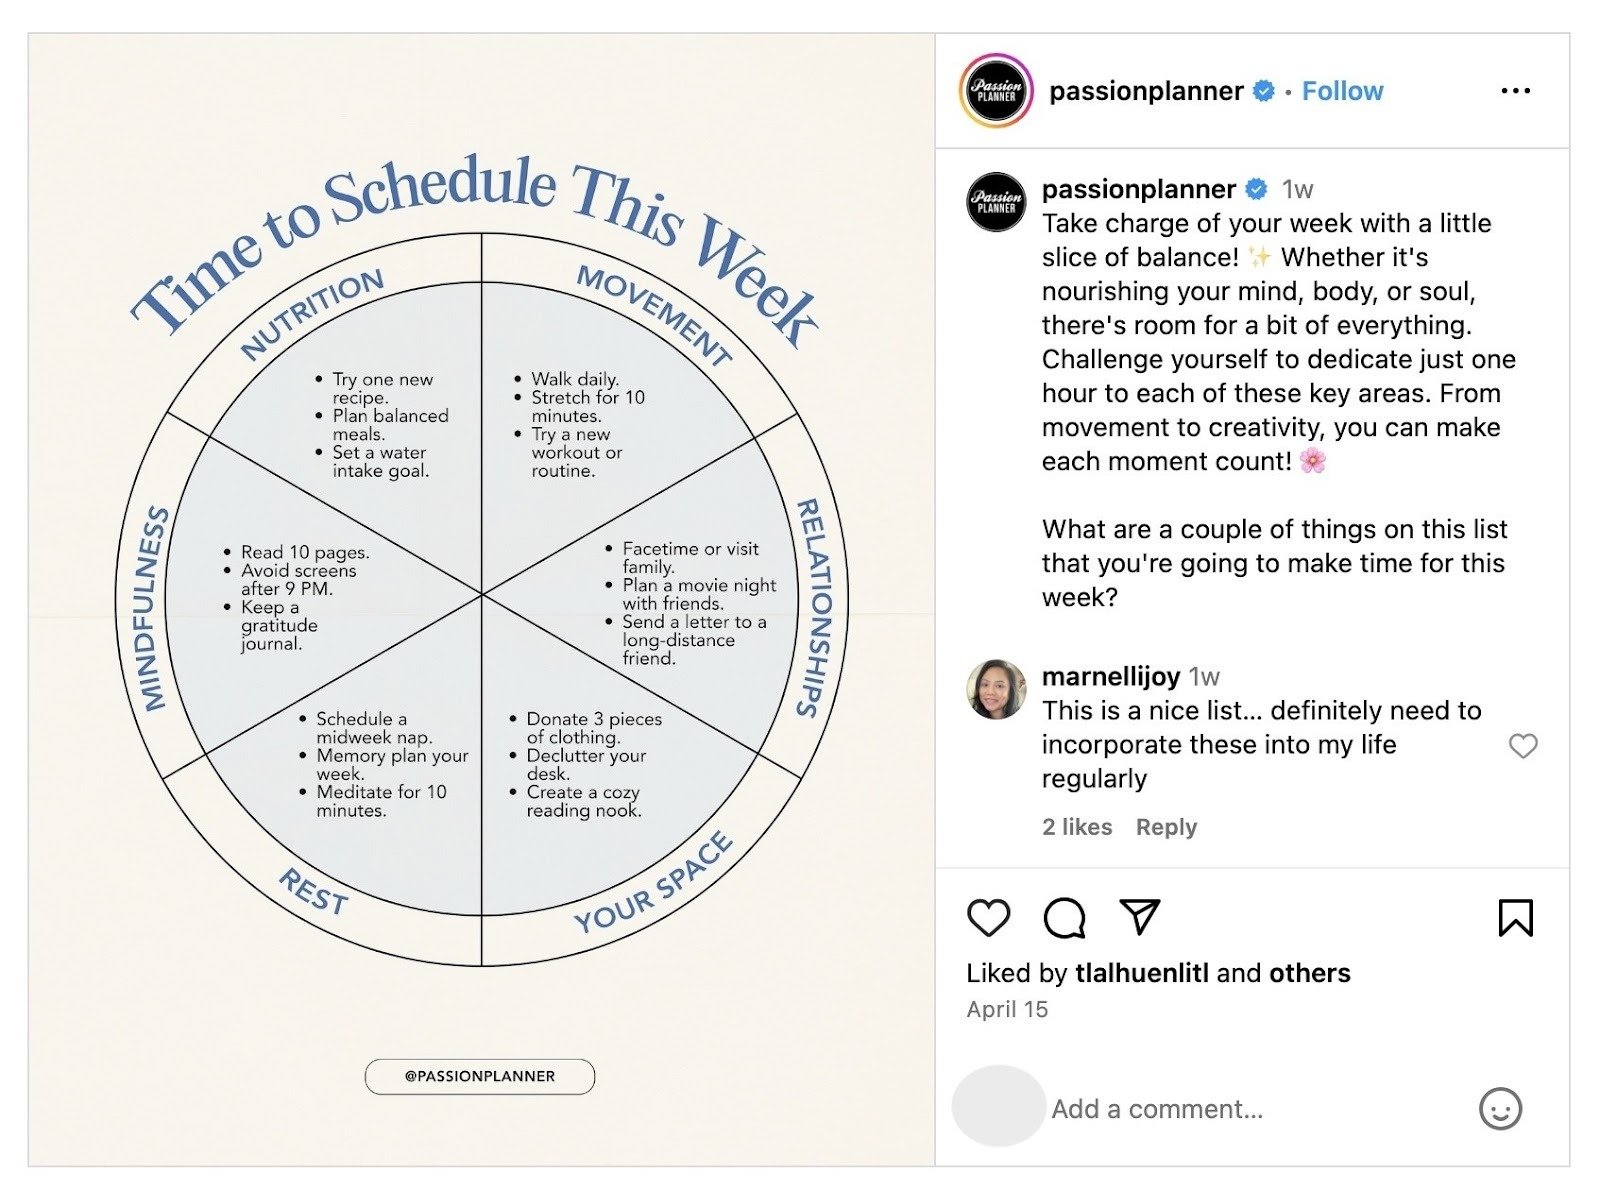Click "others" in the liked-by line
1600x1190 pixels.
[x=1309, y=972]
